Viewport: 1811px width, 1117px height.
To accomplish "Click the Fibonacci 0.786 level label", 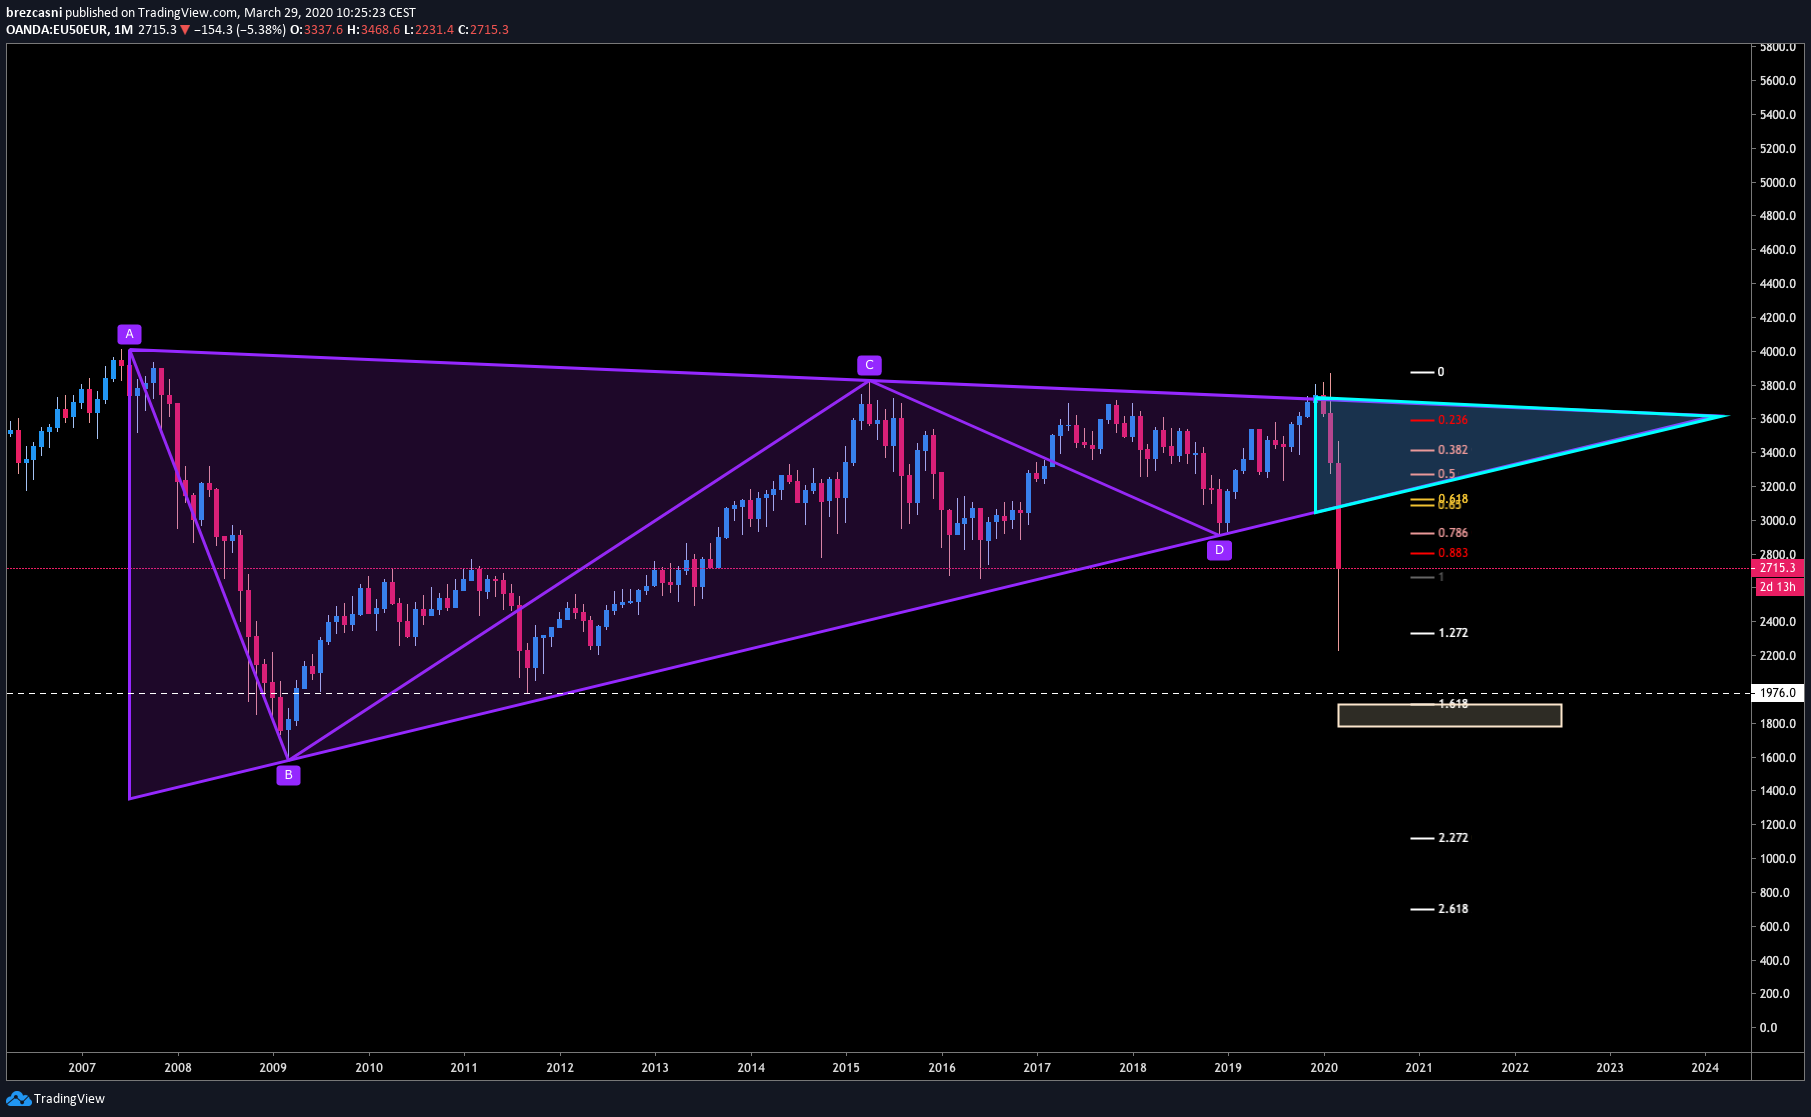I will (x=1453, y=533).
